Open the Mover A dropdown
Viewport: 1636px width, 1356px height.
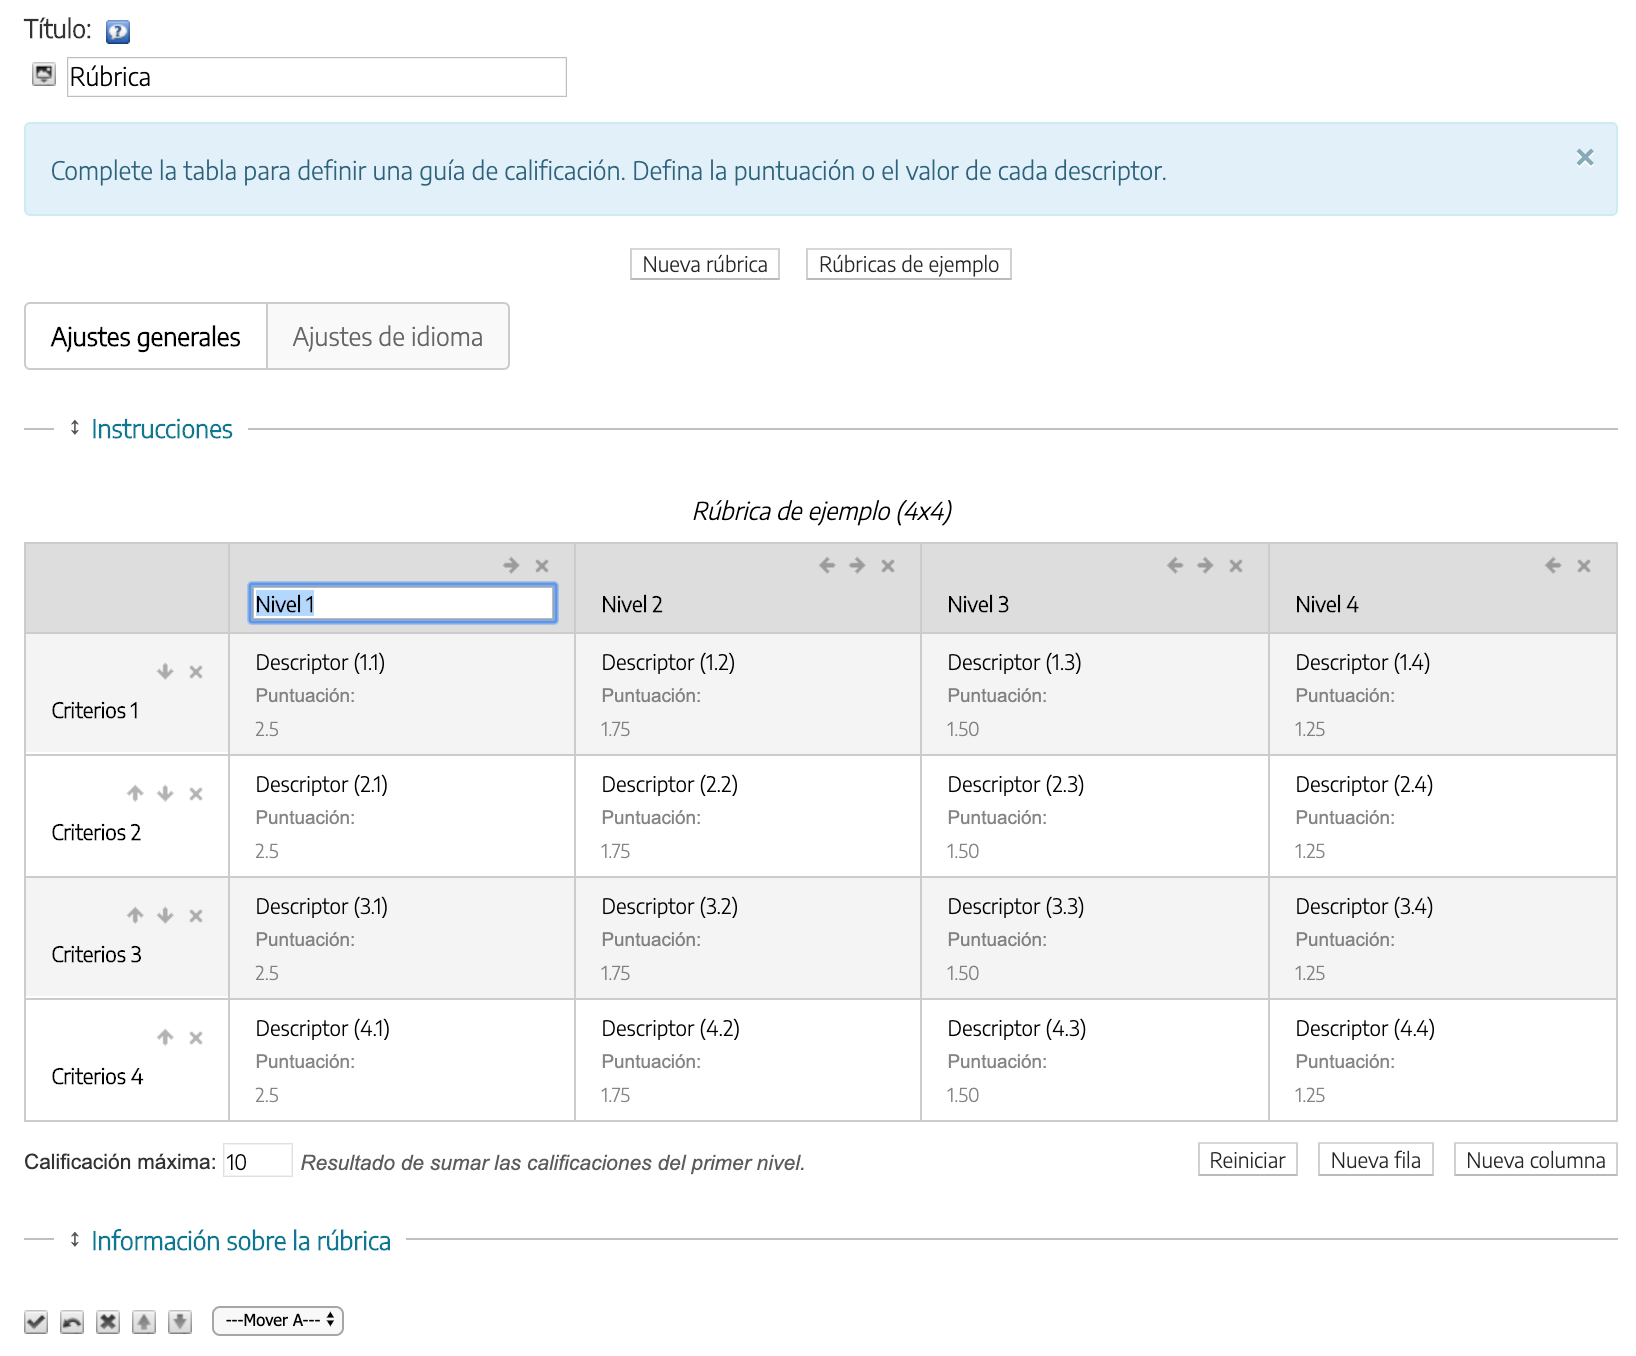coord(278,1321)
